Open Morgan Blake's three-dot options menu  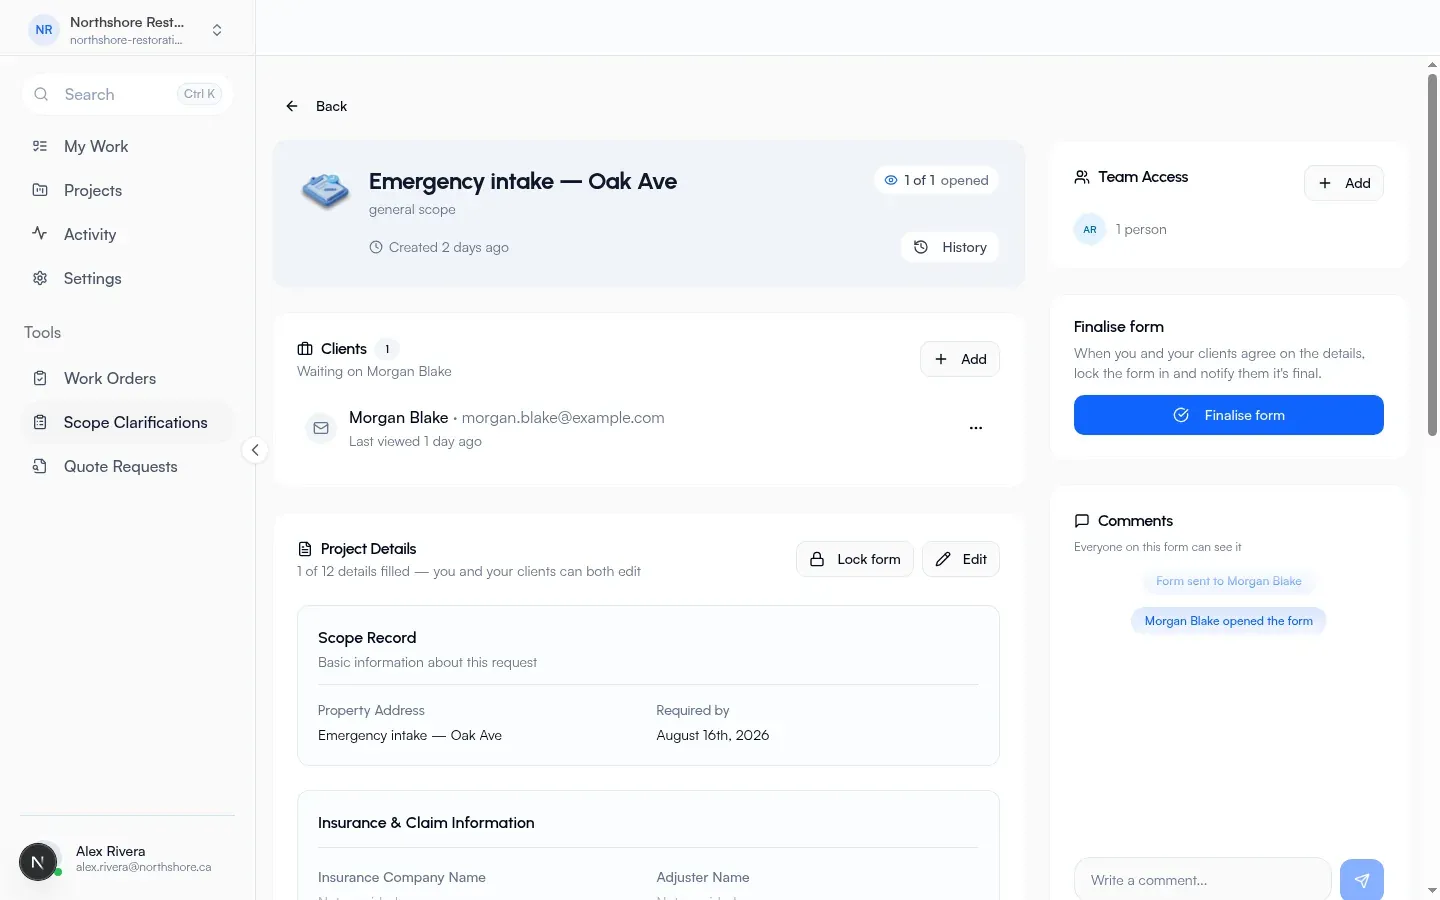click(976, 428)
